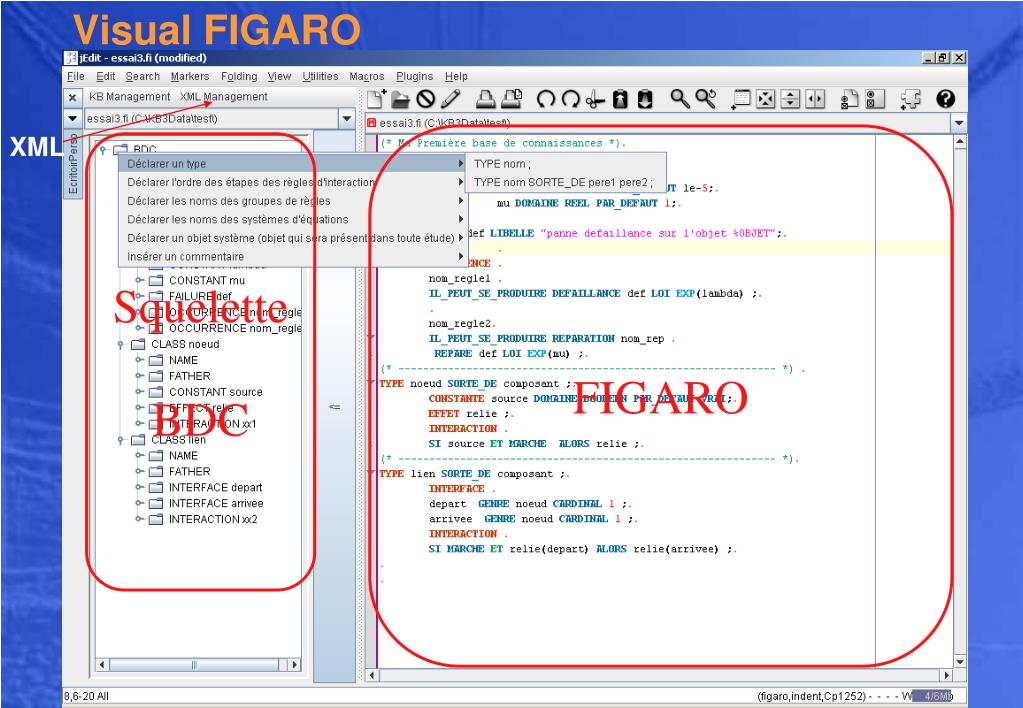Click the Global Options icon

point(875,99)
